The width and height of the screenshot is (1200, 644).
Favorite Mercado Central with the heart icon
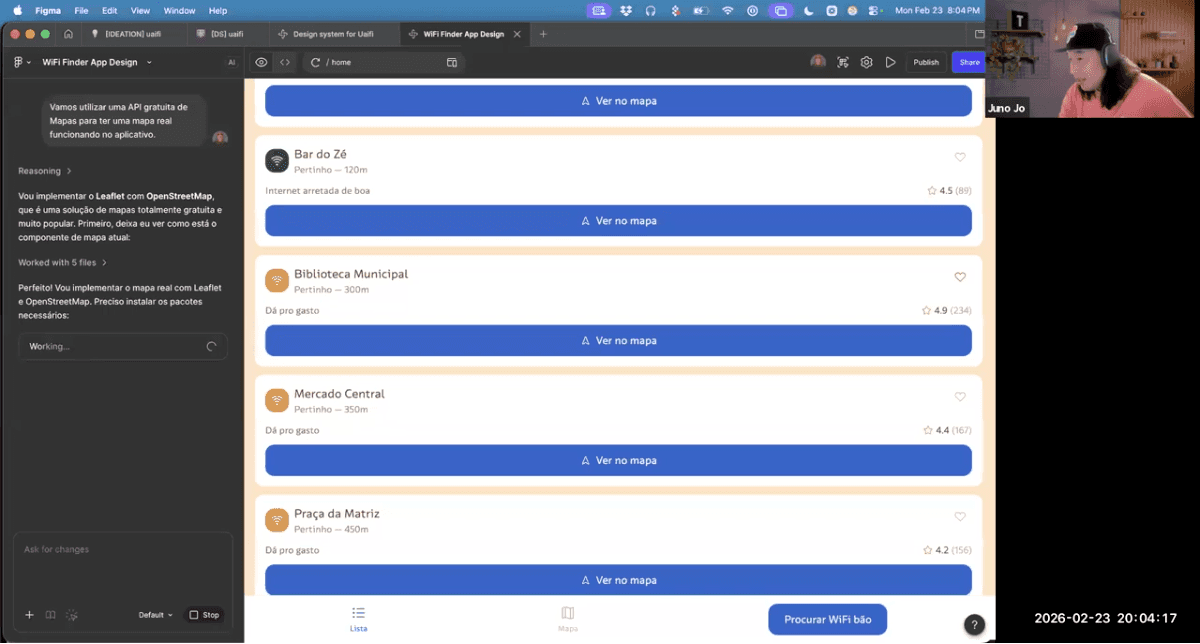[x=960, y=397]
